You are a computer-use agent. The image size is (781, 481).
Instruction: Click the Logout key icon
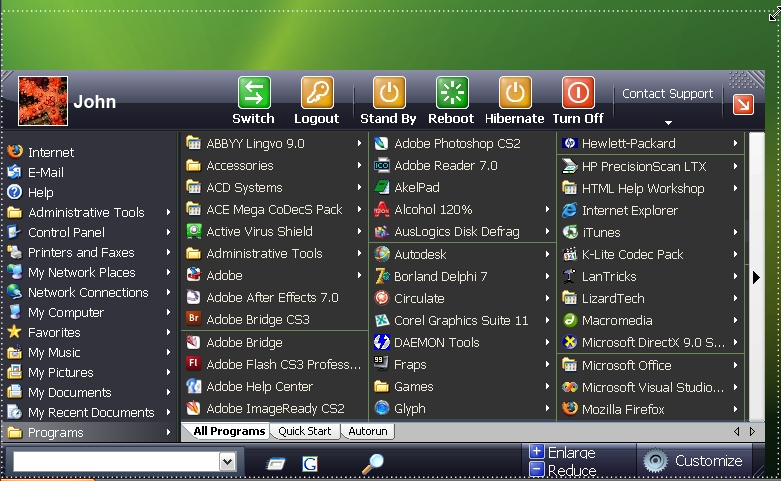[x=316, y=93]
